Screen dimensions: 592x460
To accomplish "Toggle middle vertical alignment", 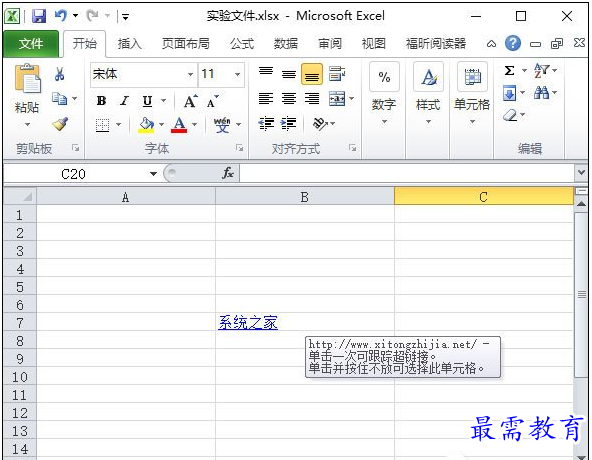I will pyautogui.click(x=289, y=73).
